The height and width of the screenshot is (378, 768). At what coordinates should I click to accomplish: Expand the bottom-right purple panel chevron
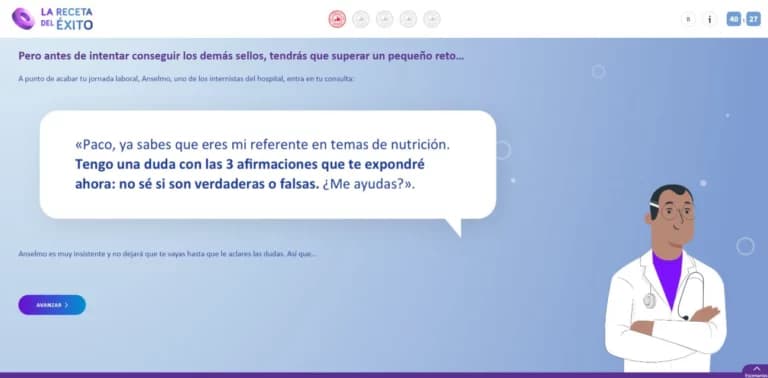point(756,369)
